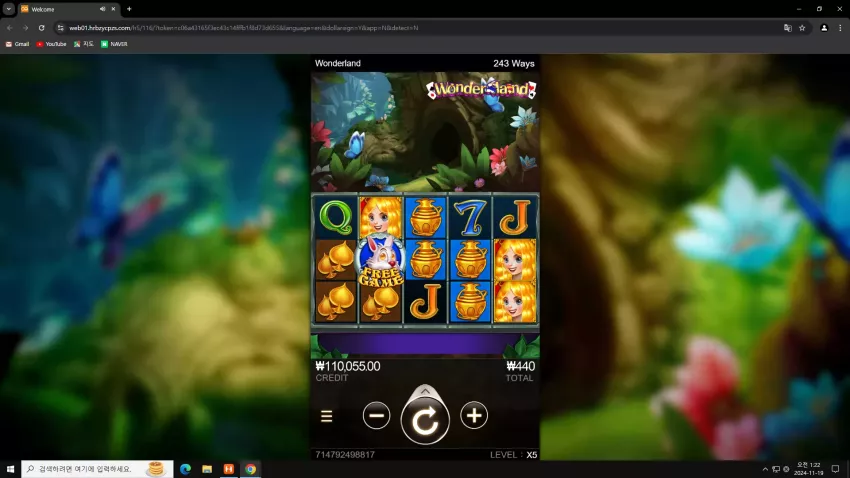Screen dimensions: 850x478
Task: Open the YouTube bookmark
Action: coord(51,44)
